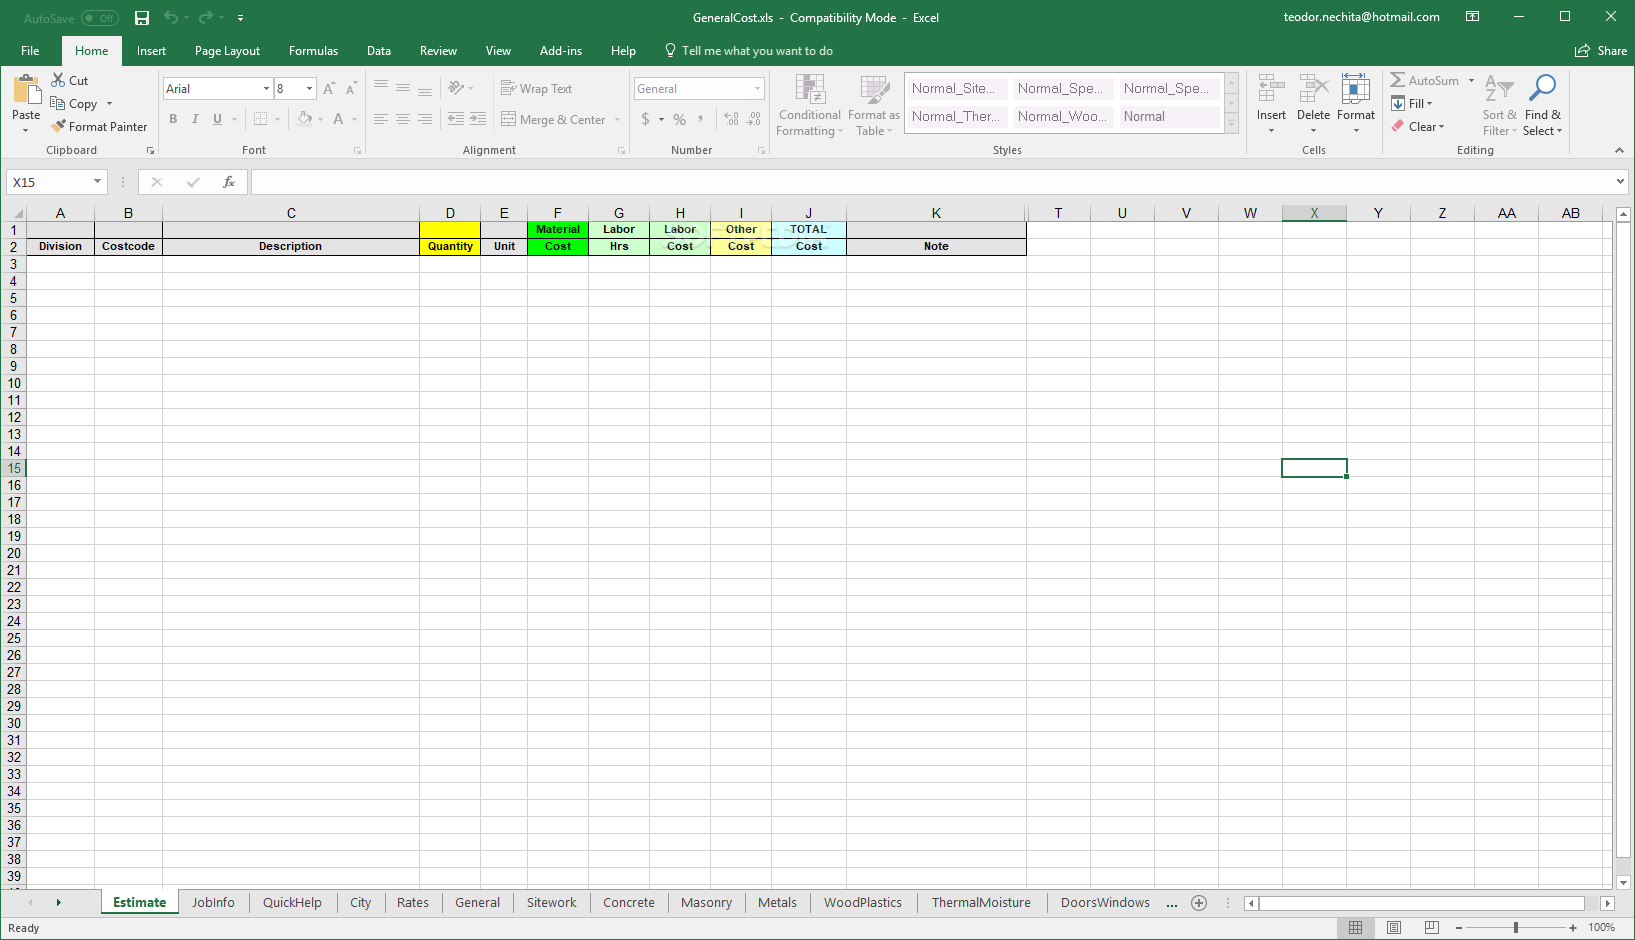Toggle Italic formatting

click(195, 119)
